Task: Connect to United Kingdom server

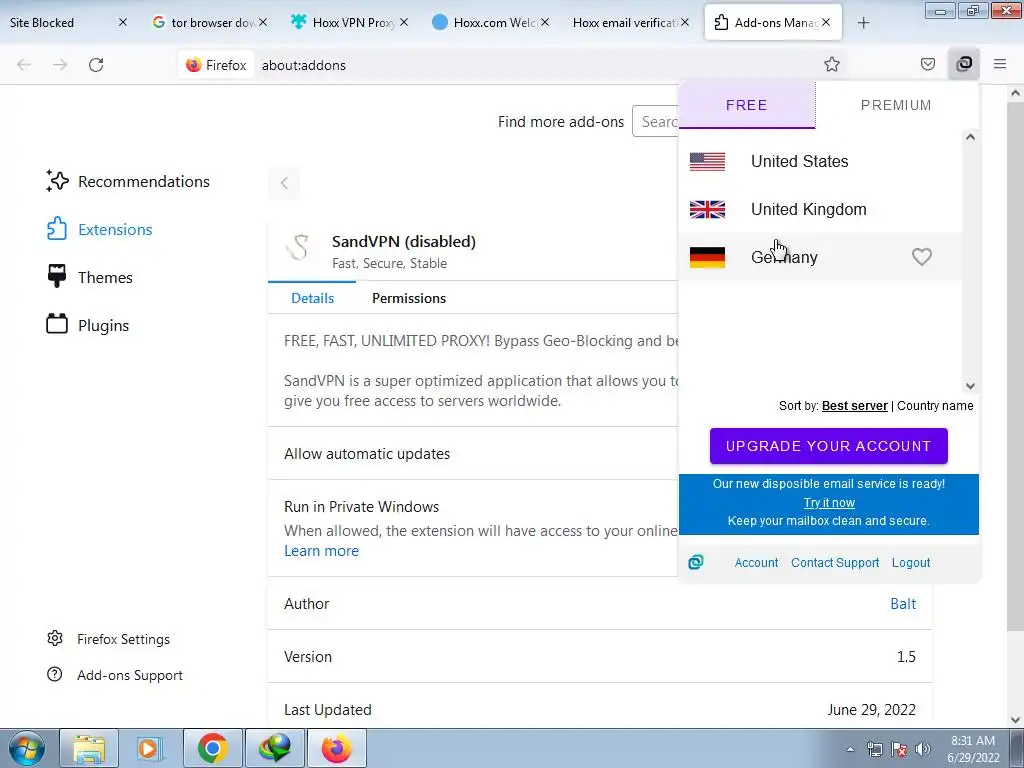Action: [x=820, y=209]
